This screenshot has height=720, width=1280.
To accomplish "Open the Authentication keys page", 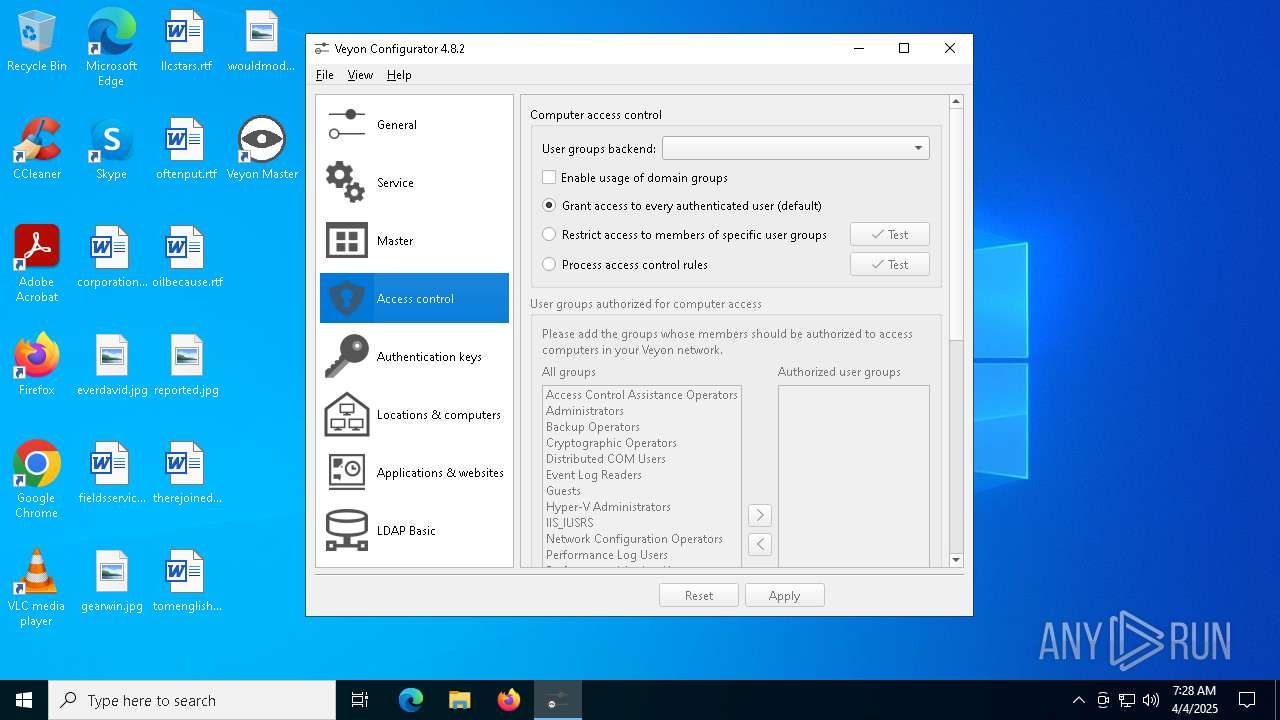I will [414, 357].
